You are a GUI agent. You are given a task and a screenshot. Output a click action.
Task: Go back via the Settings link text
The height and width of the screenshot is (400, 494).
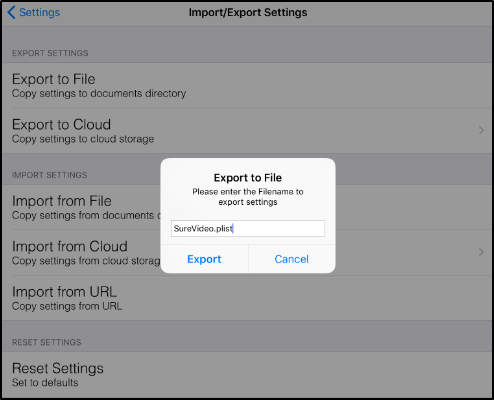[x=39, y=12]
